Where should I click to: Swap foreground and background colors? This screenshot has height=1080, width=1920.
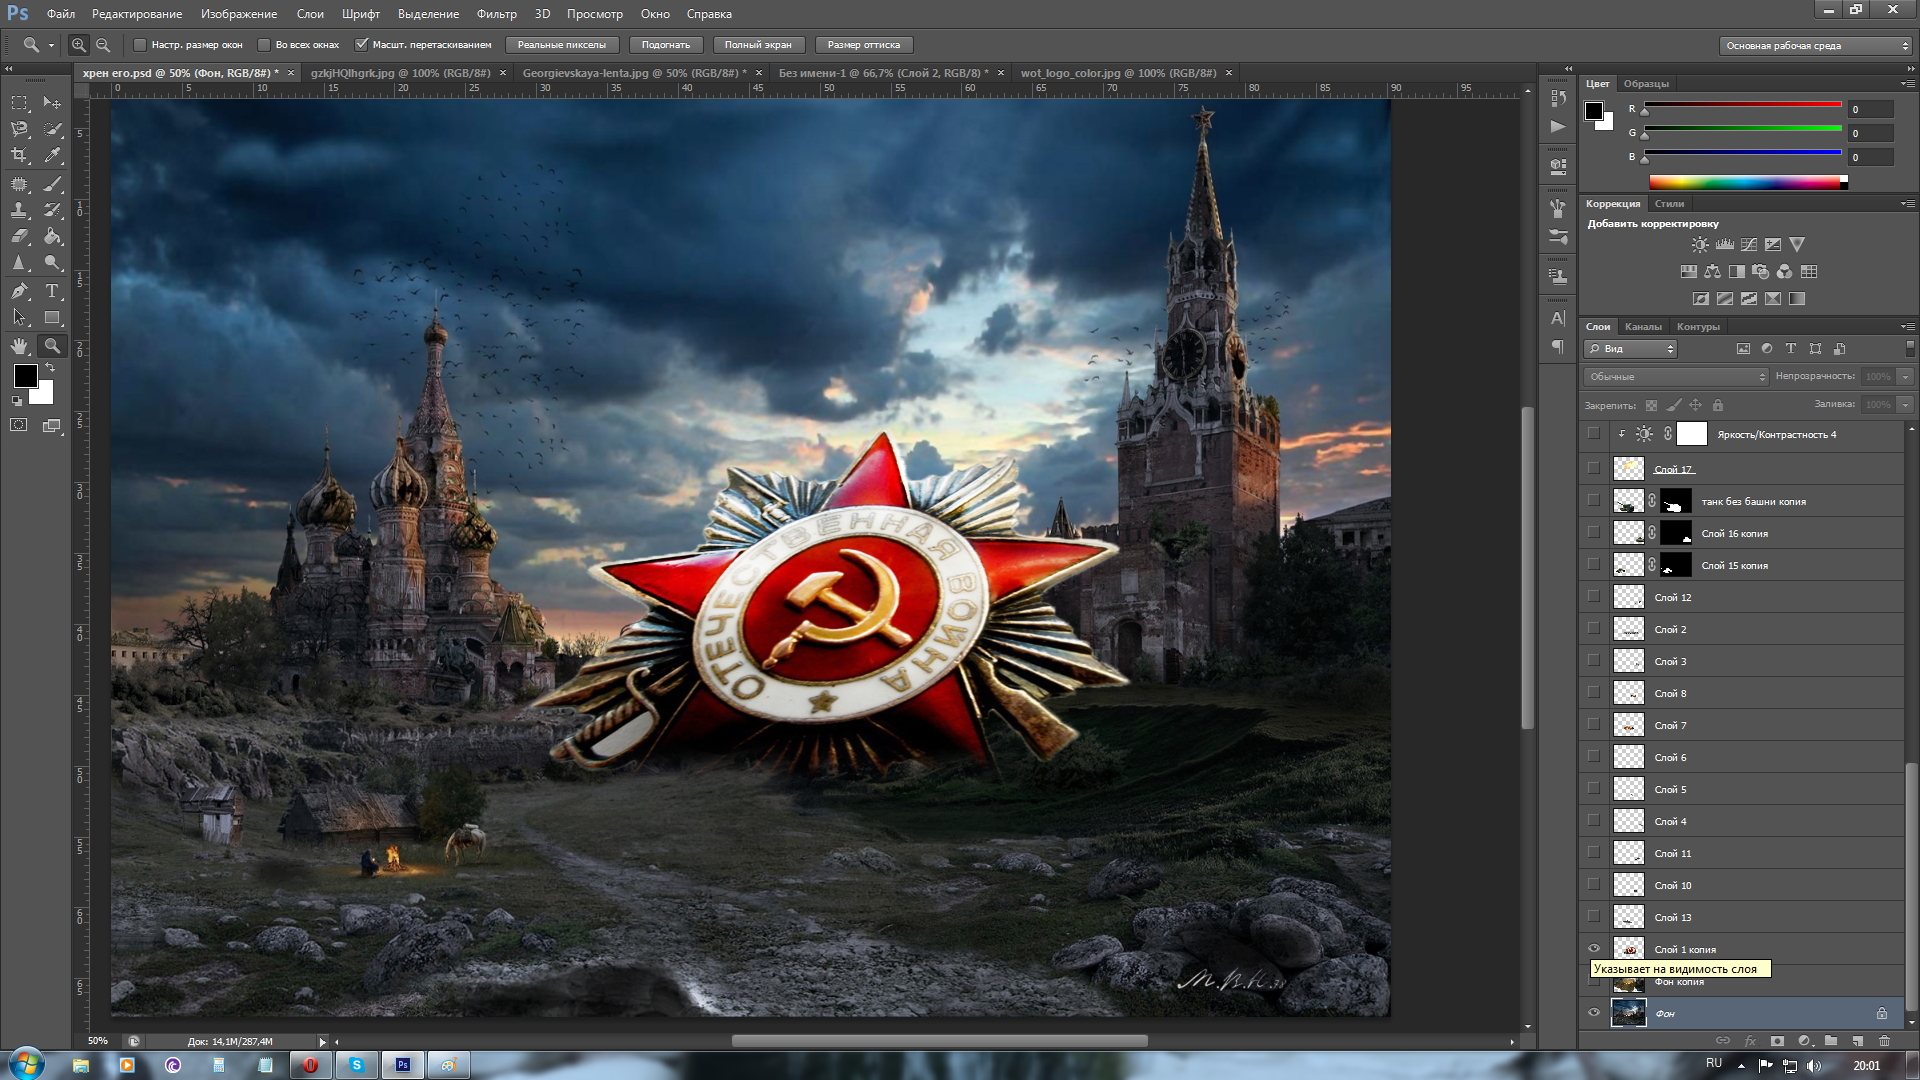pos(49,368)
